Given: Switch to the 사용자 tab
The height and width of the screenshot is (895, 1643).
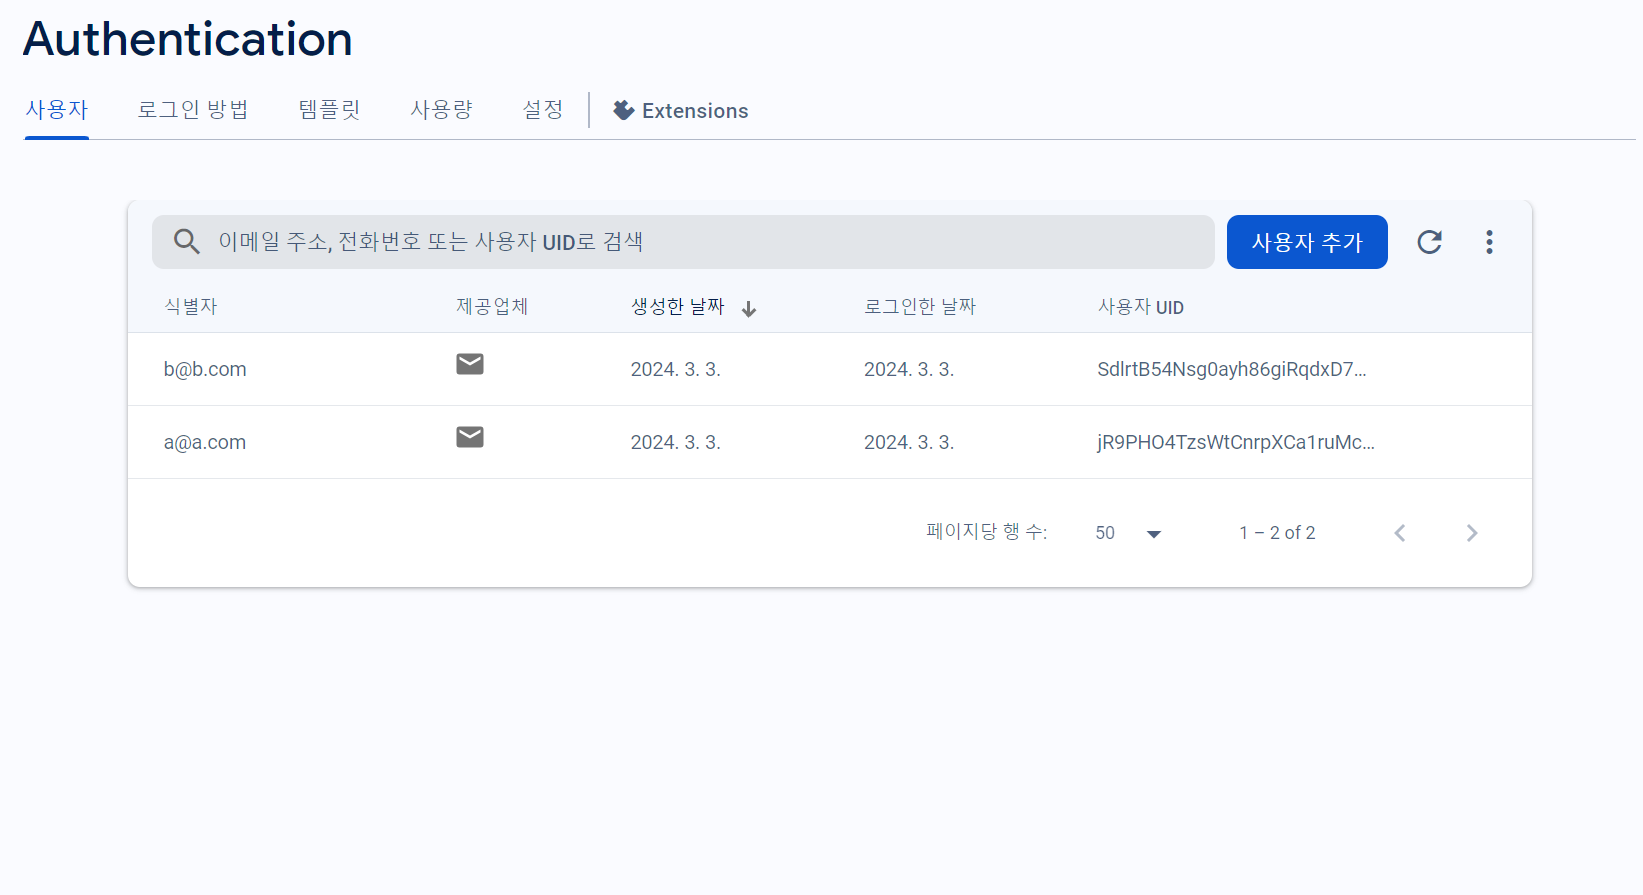Looking at the screenshot, I should (x=57, y=110).
